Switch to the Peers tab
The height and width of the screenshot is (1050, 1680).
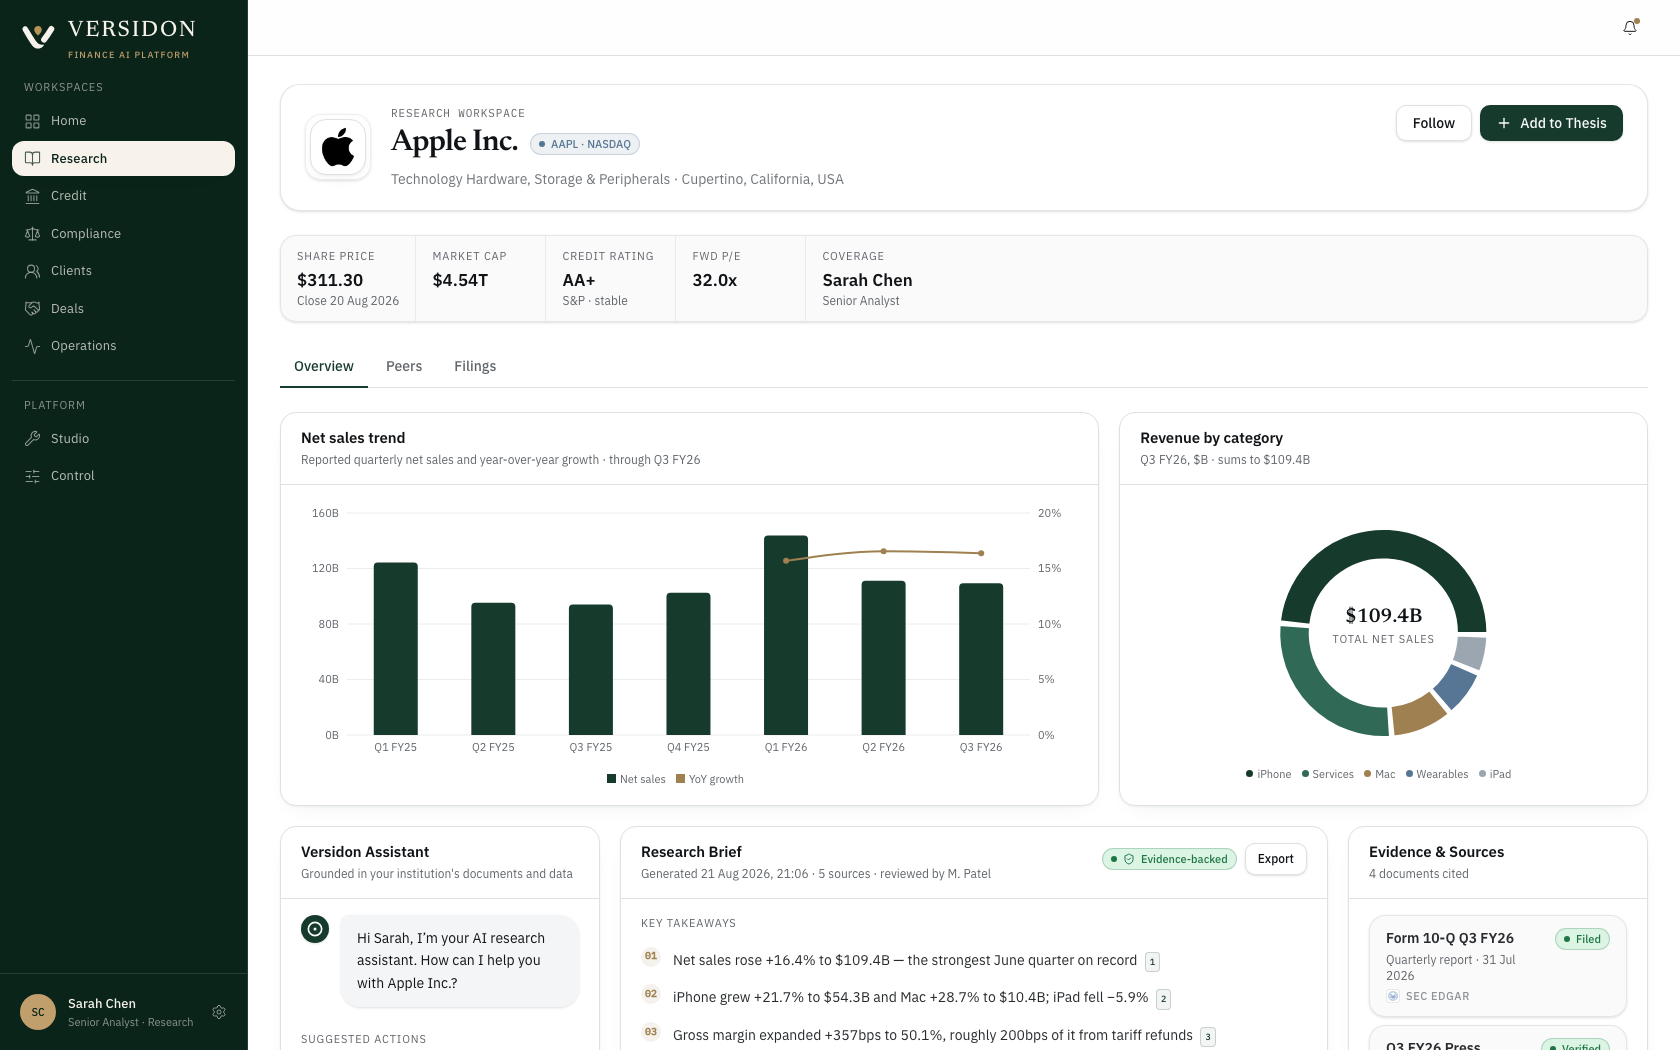[x=404, y=366]
